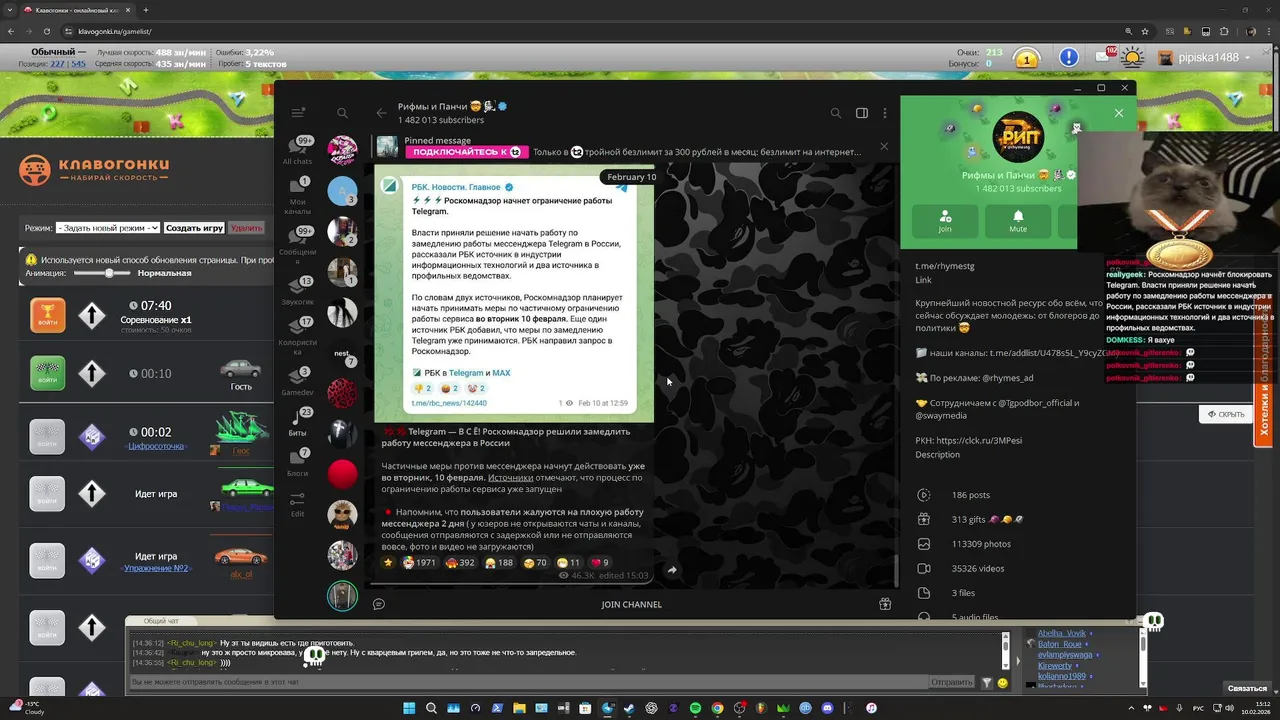Click the pinned message thumbnail image
The image size is (1280, 720).
(x=387, y=147)
